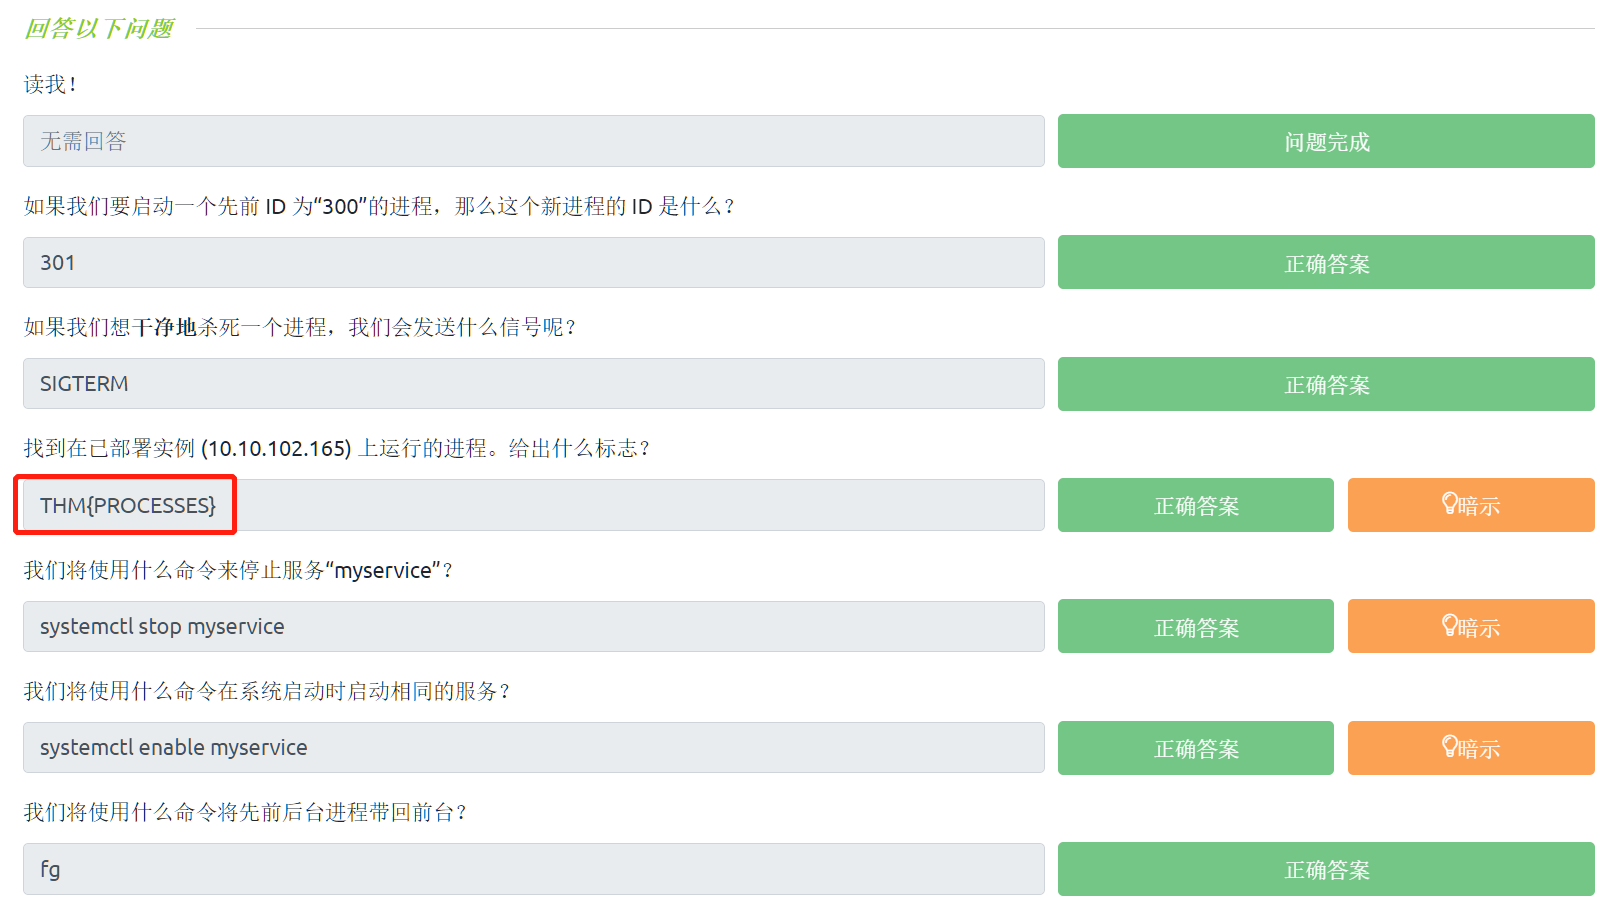The image size is (1610, 915).
Task: Click 正确答案 button next to fg answer
Action: (x=1325, y=869)
